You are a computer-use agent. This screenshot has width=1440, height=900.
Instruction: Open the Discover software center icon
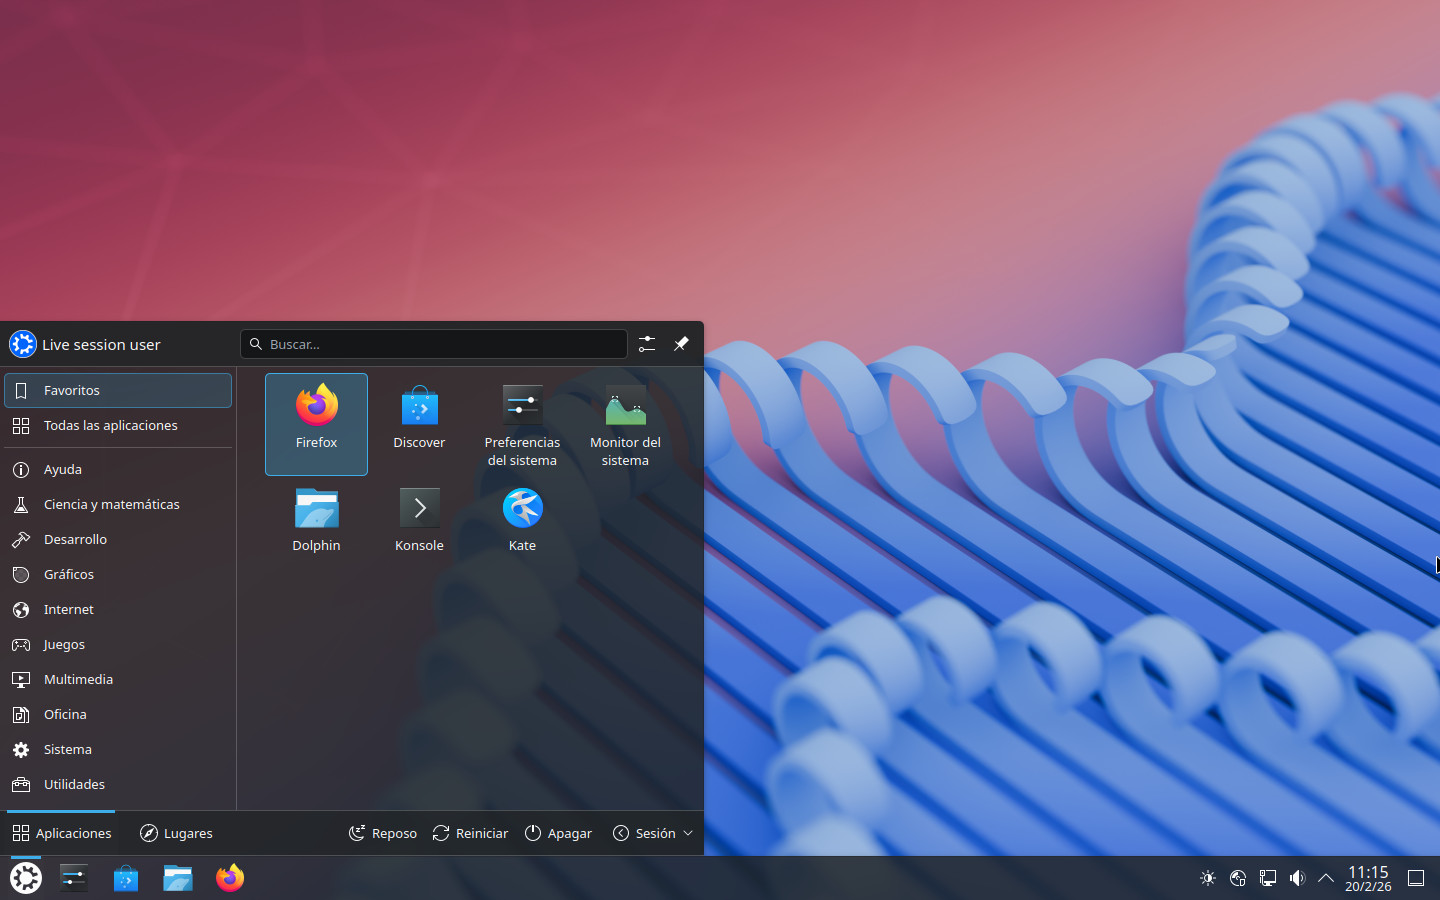click(419, 420)
